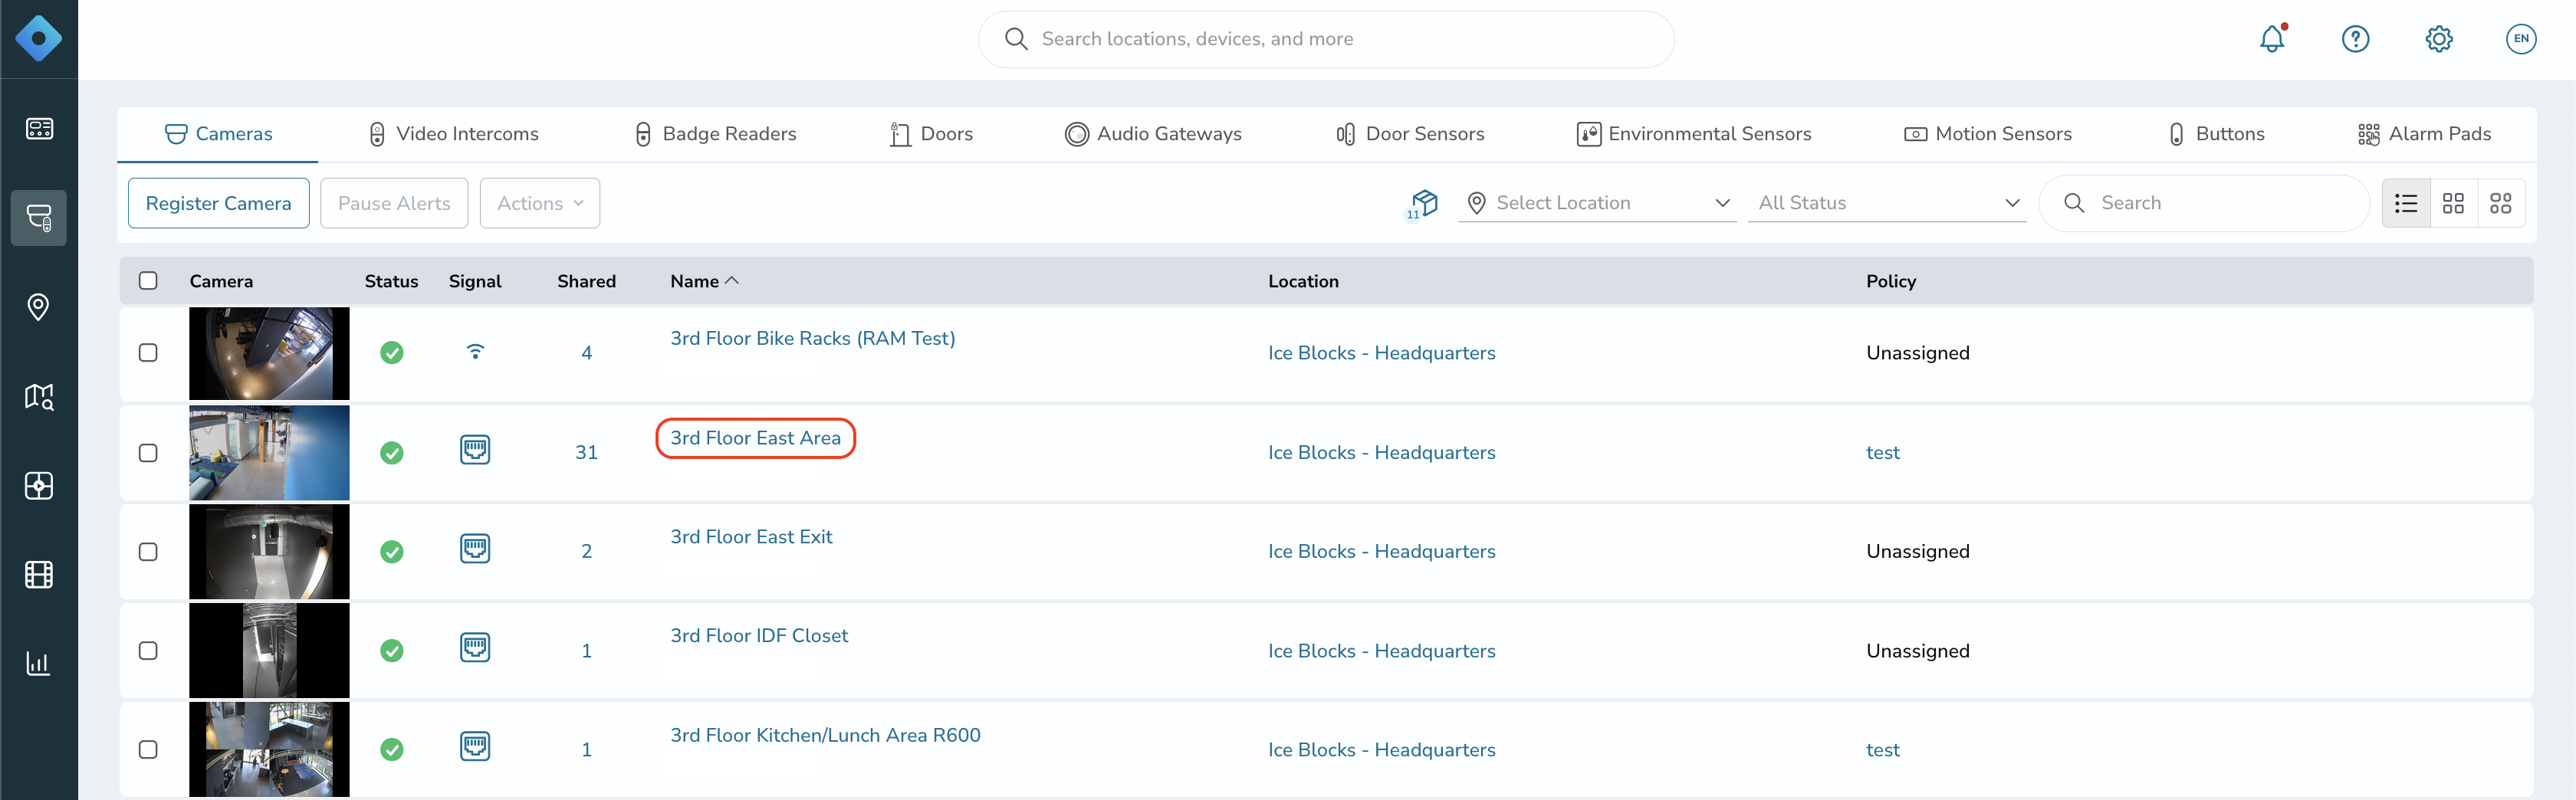
Task: Open the 3rd Floor East Area camera link
Action: click(x=755, y=438)
